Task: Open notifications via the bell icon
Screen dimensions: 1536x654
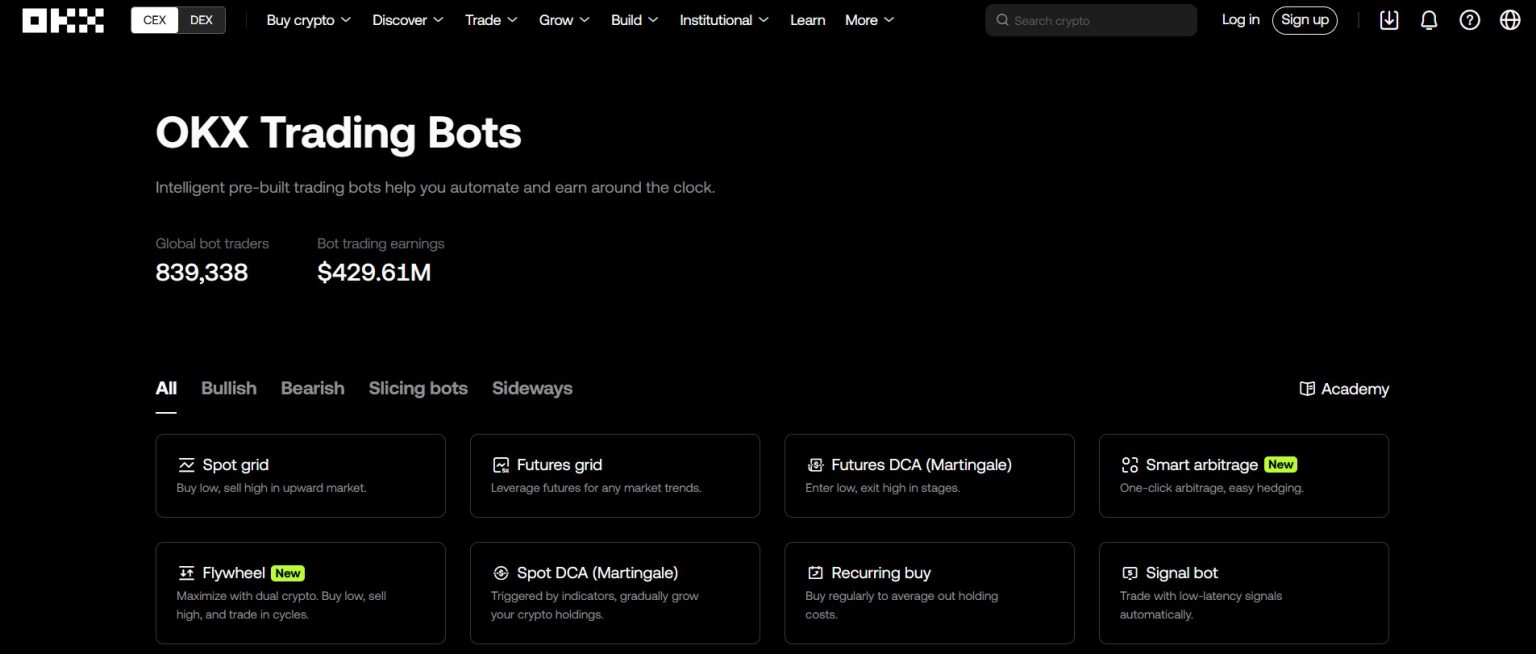Action: click(x=1429, y=19)
